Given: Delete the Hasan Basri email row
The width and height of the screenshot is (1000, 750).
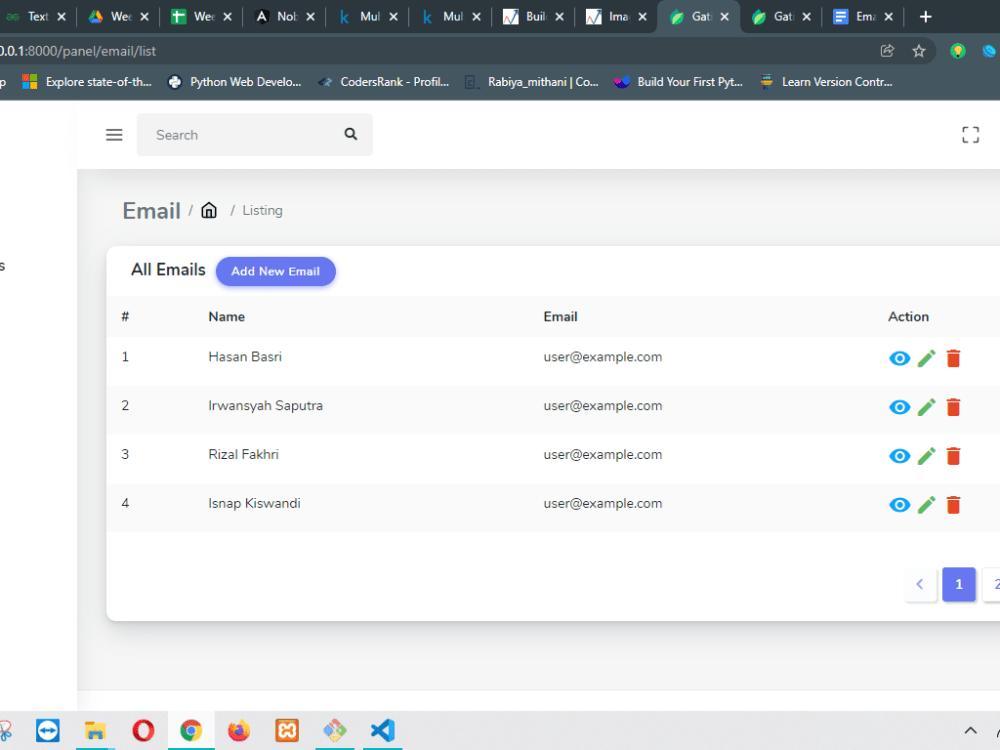Looking at the screenshot, I should 953,358.
